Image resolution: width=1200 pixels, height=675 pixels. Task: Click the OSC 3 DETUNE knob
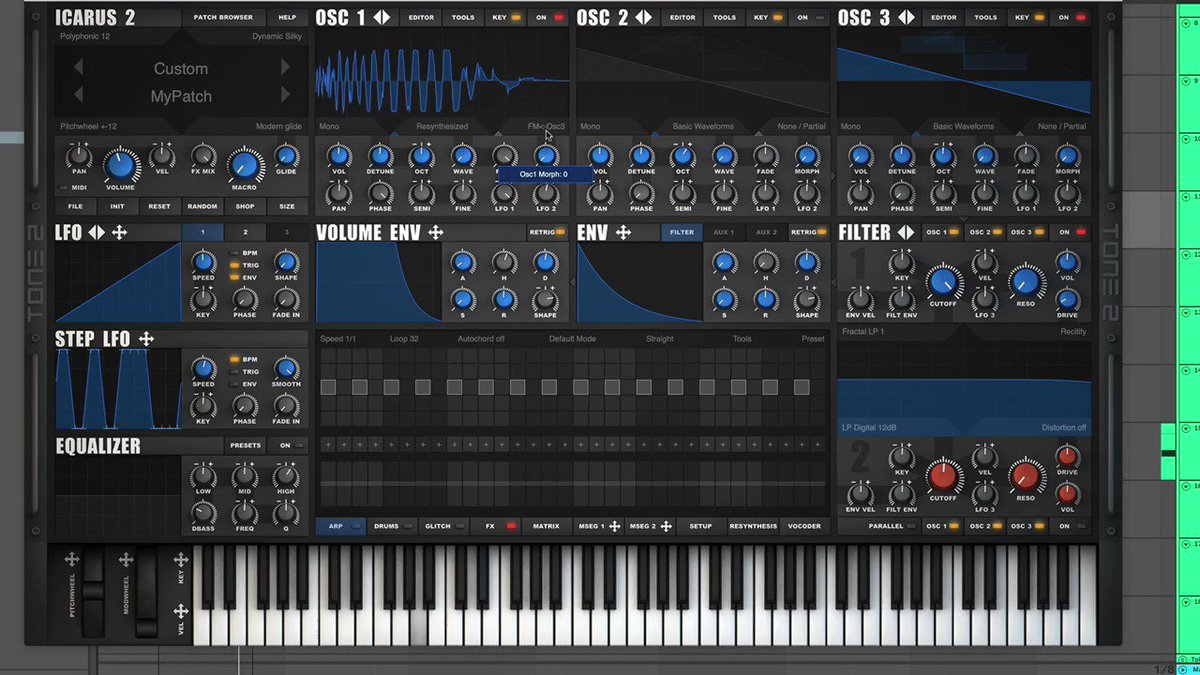tap(902, 155)
